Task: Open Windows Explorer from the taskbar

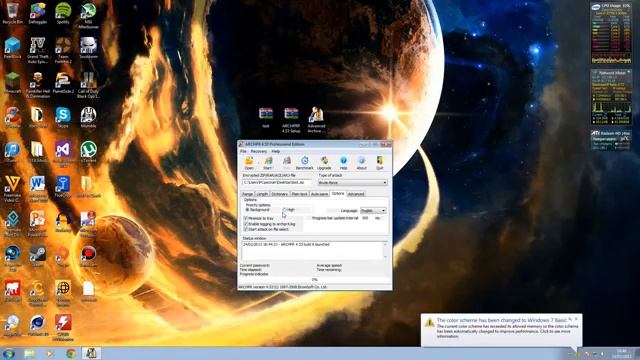Action: point(29,353)
